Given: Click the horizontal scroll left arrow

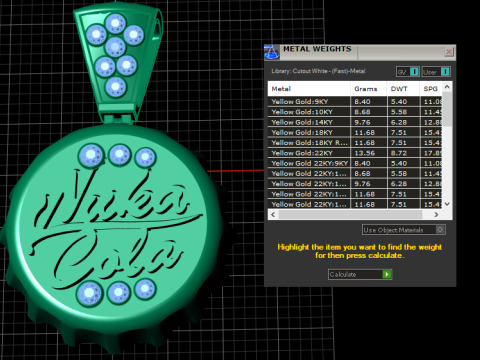Looking at the screenshot, I should [273, 215].
